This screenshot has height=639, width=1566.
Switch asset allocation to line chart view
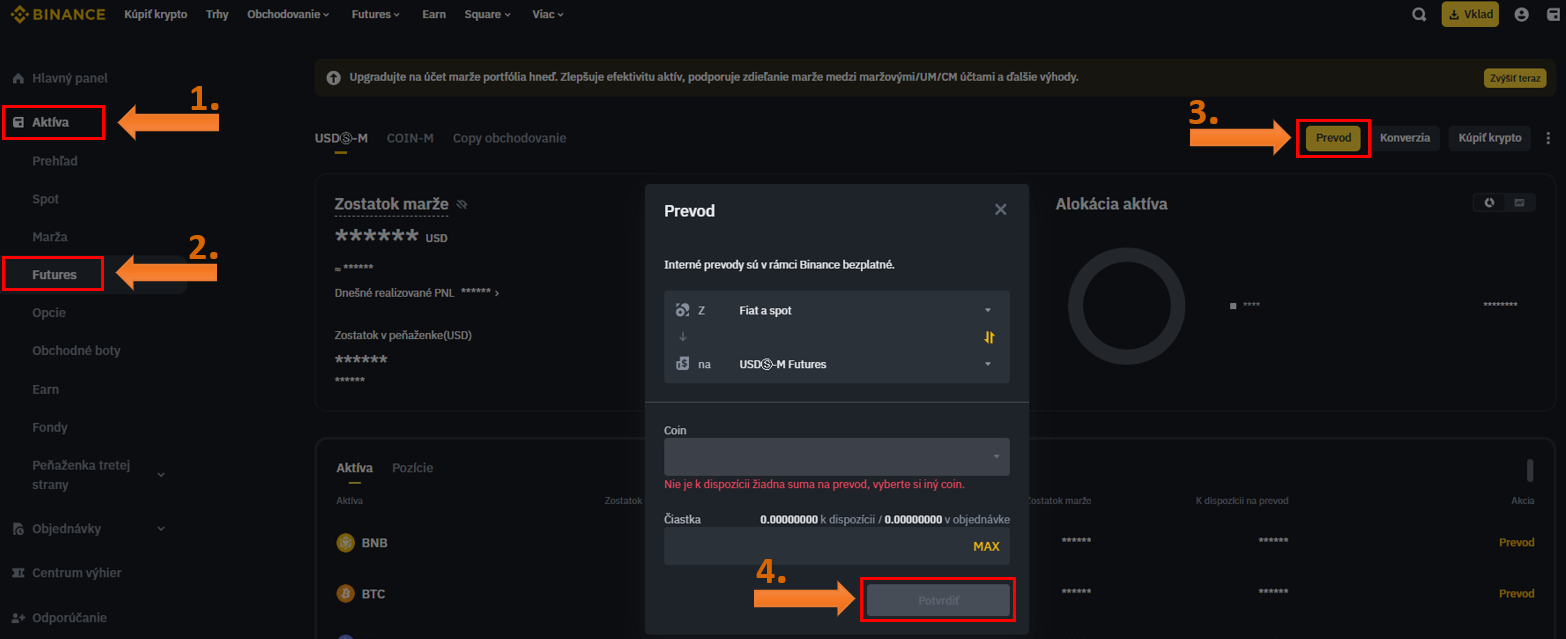1519,202
